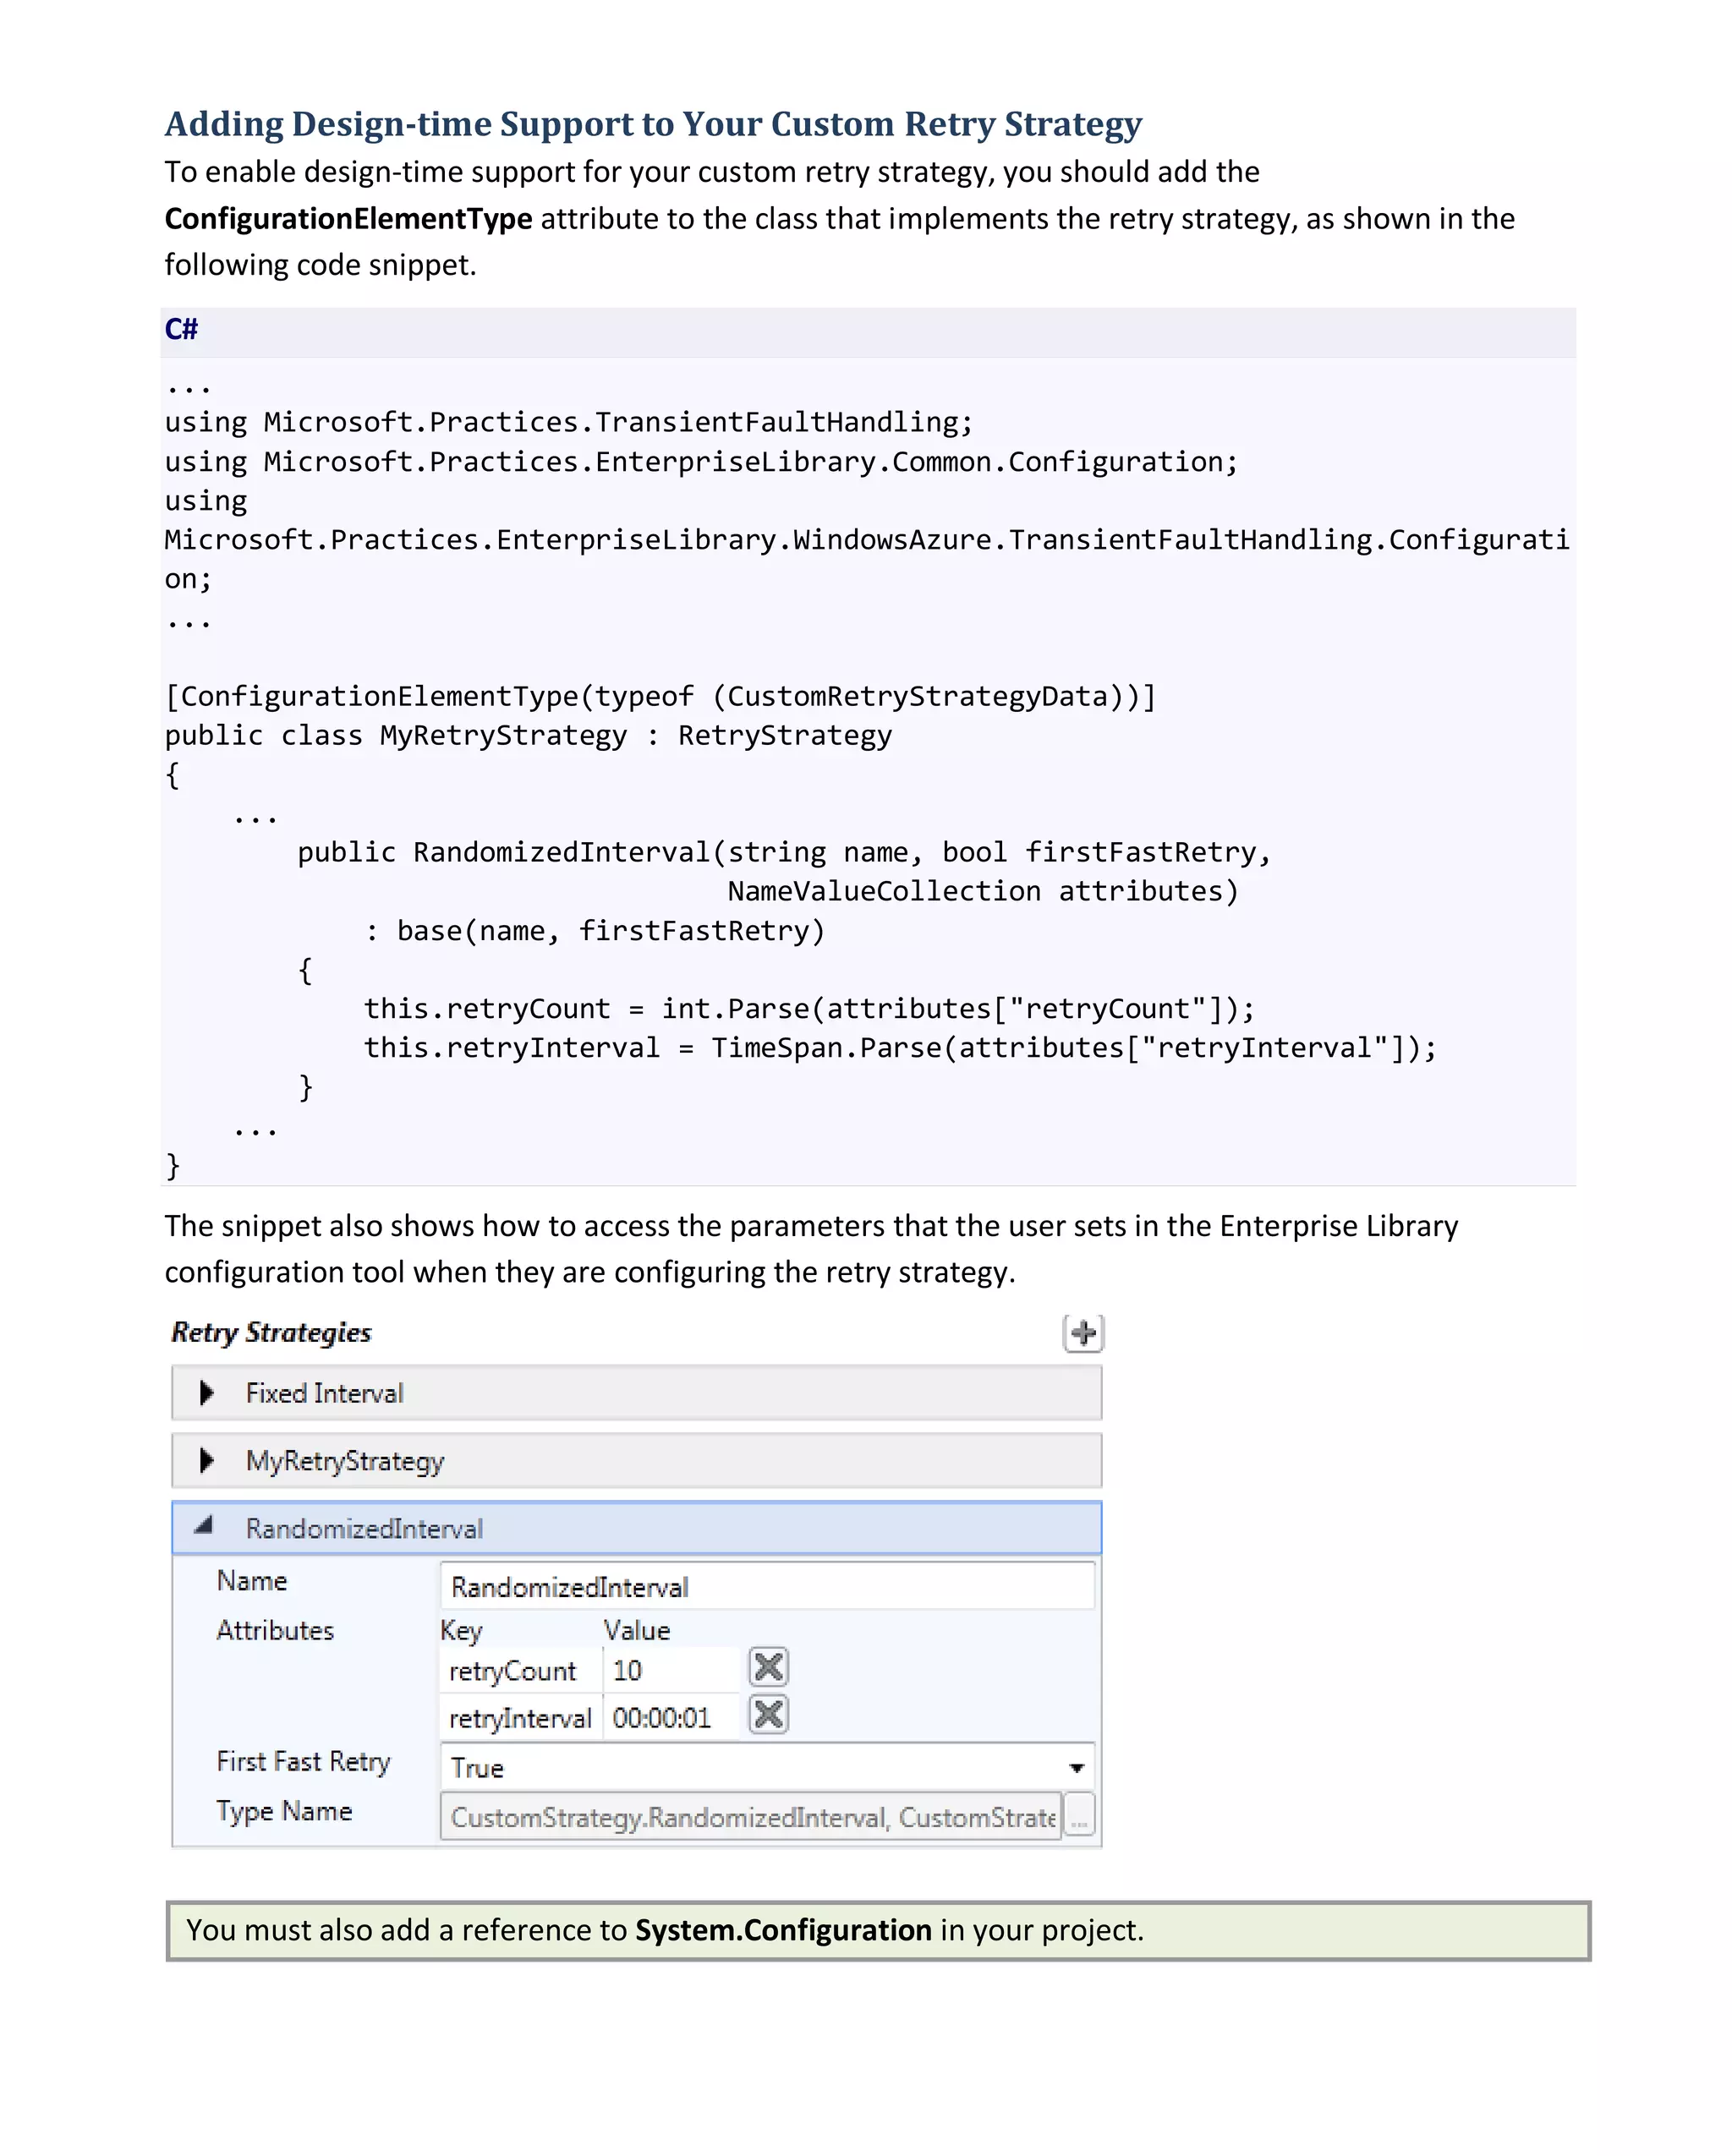Remove the retryCount attribute with X icon
Screen dimensions: 1732x2156
pyautogui.click(x=768, y=1668)
